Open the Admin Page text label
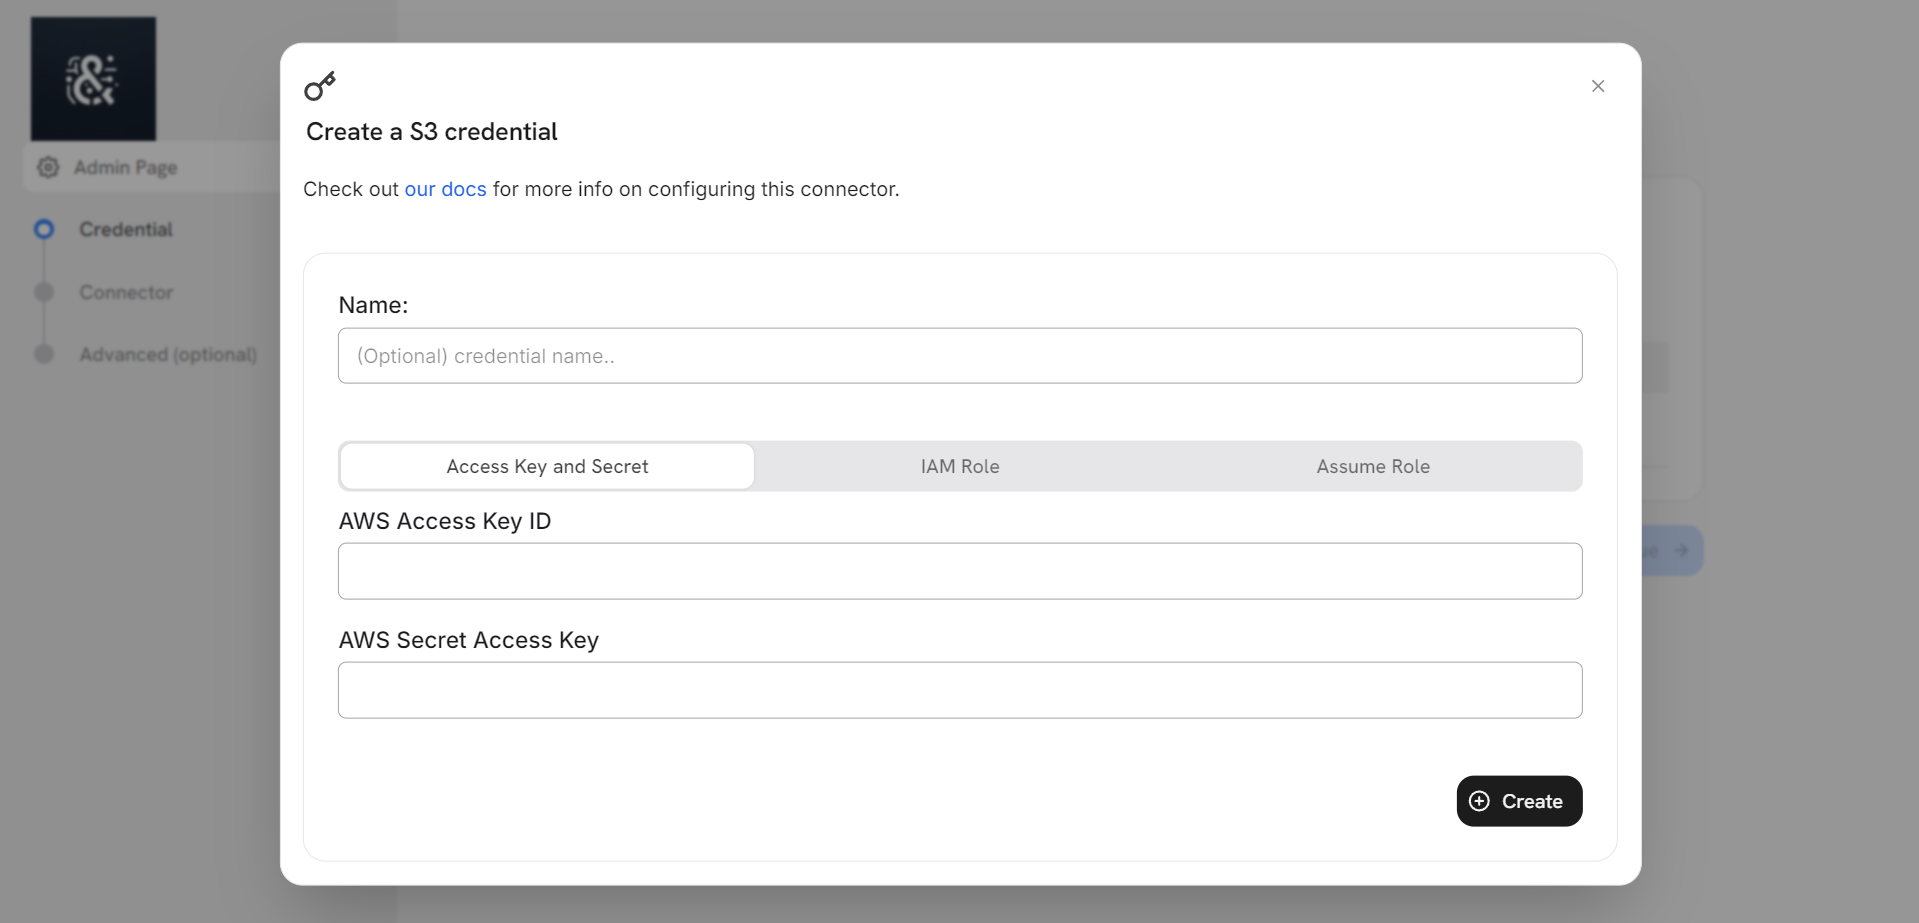The width and height of the screenshot is (1919, 923). [x=125, y=167]
